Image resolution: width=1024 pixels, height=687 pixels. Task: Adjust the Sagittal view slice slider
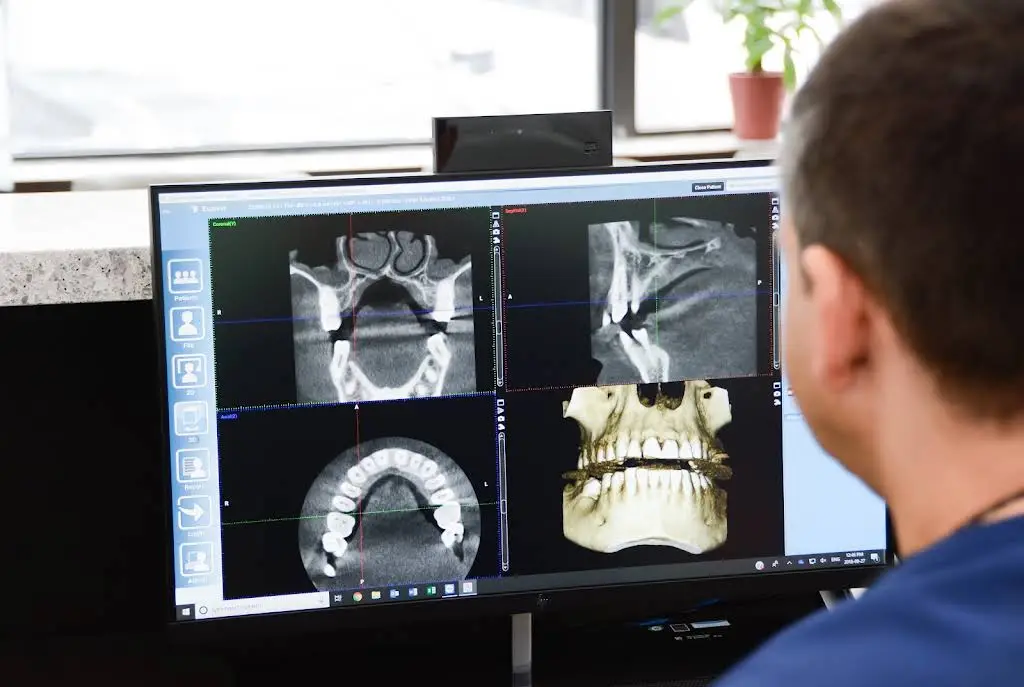pos(776,298)
